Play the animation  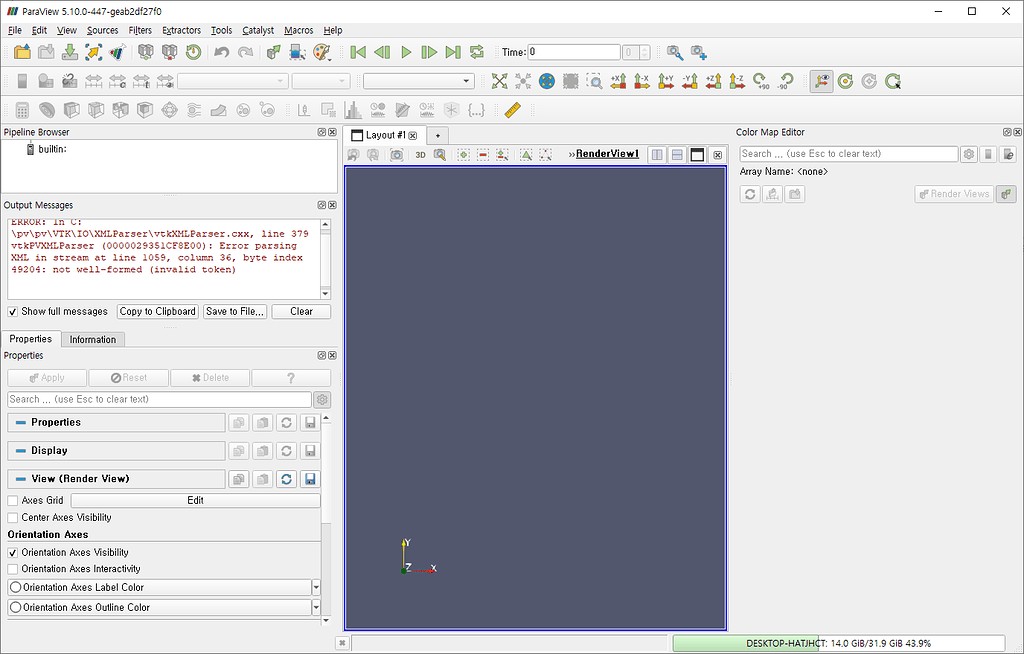tap(406, 52)
